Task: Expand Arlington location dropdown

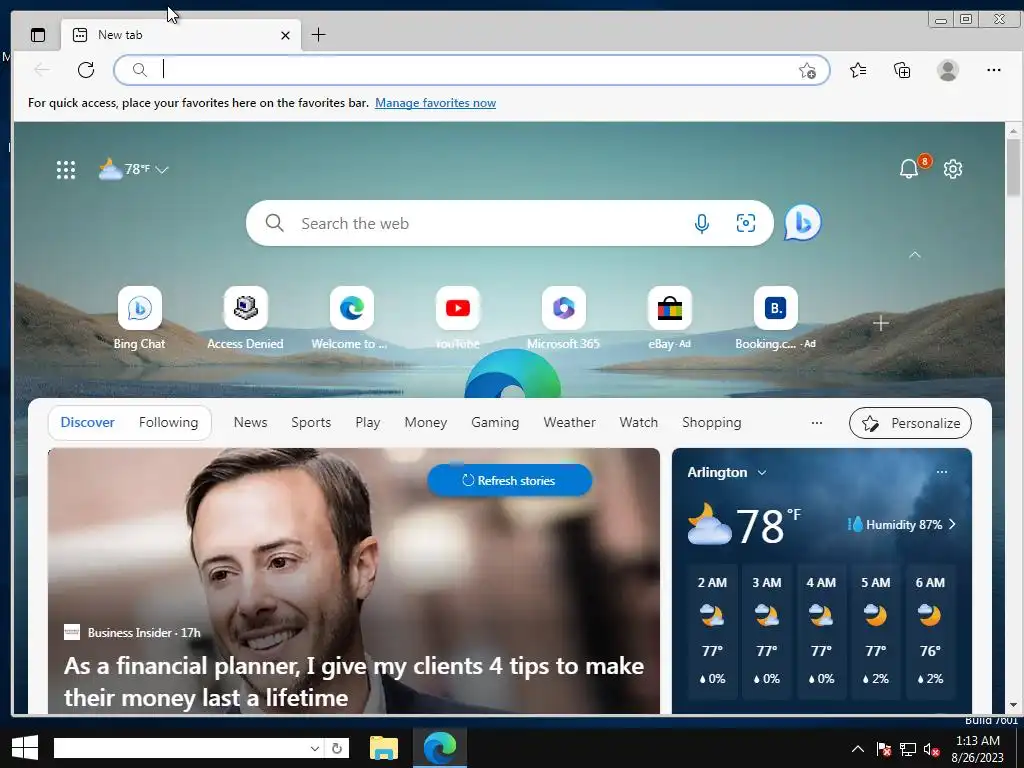Action: [x=761, y=472]
